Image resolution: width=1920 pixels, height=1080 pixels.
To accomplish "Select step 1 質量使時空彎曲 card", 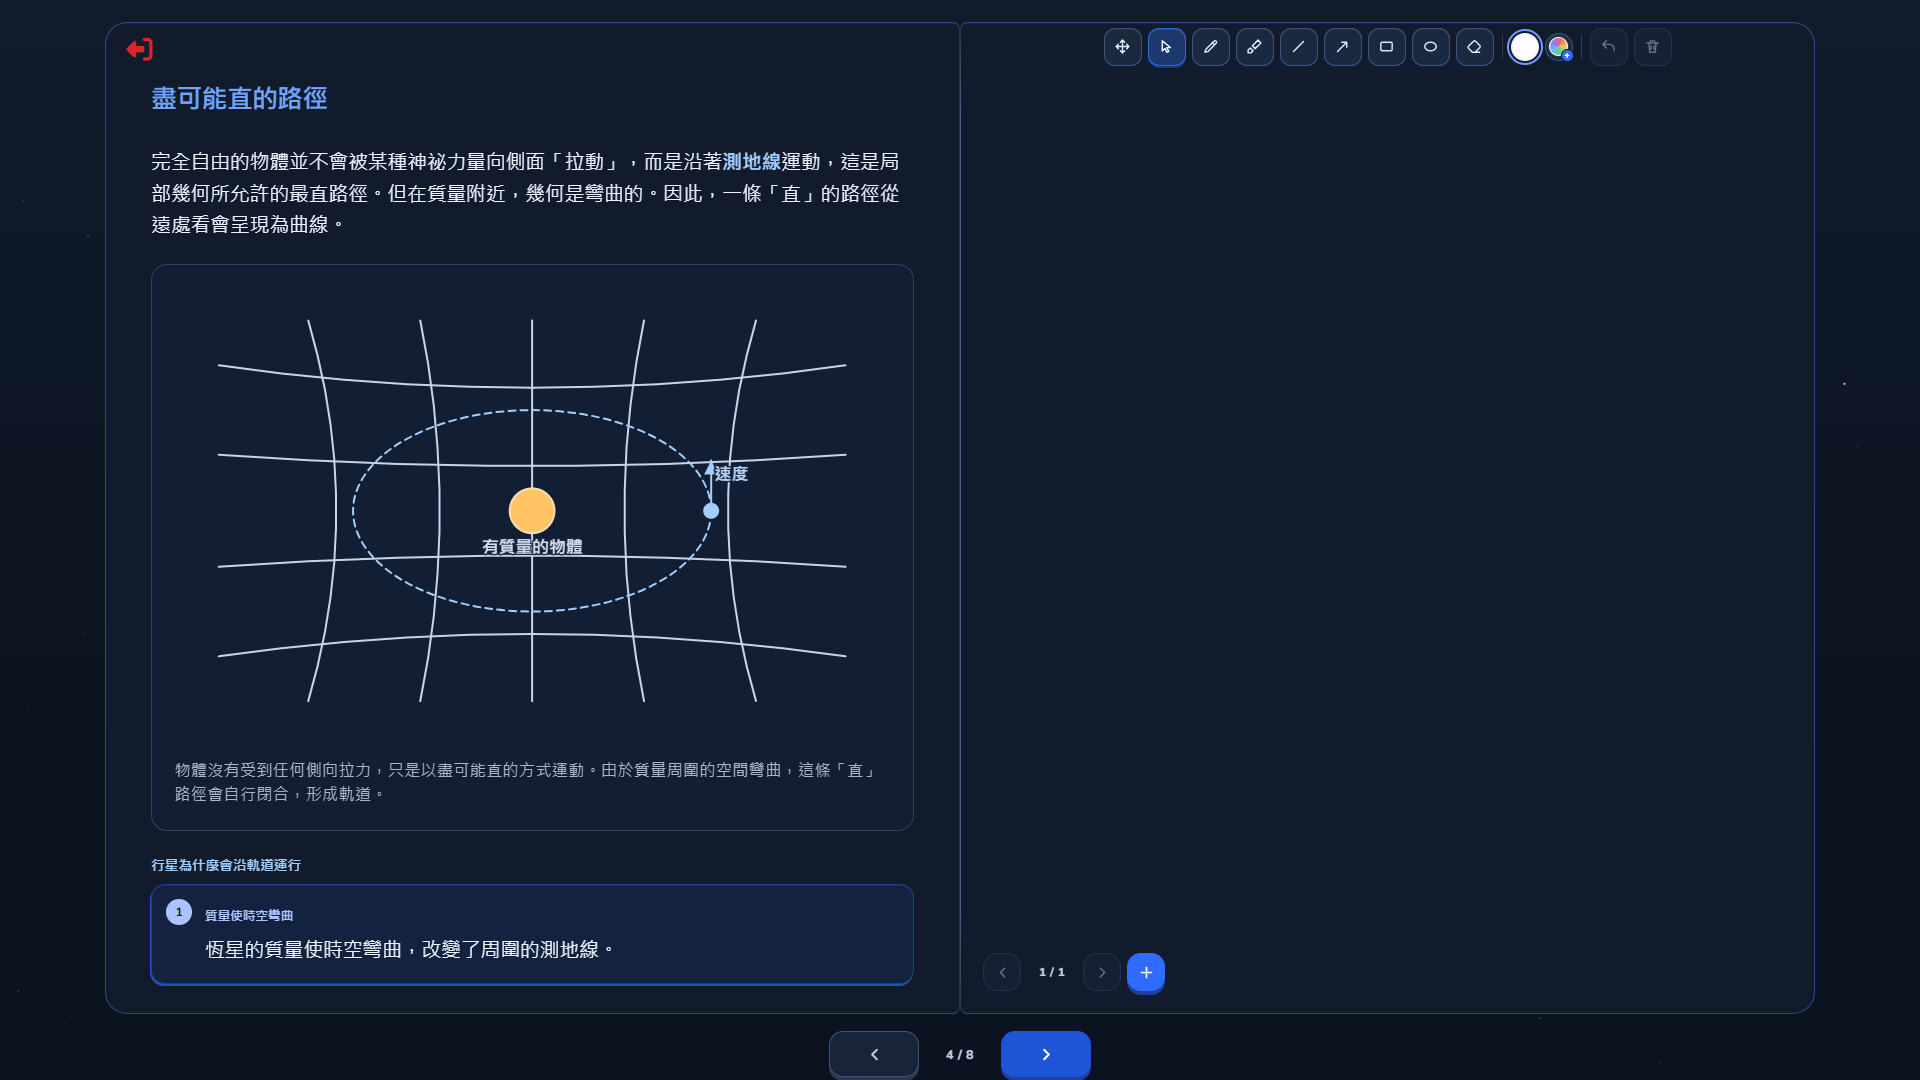I will point(532,935).
